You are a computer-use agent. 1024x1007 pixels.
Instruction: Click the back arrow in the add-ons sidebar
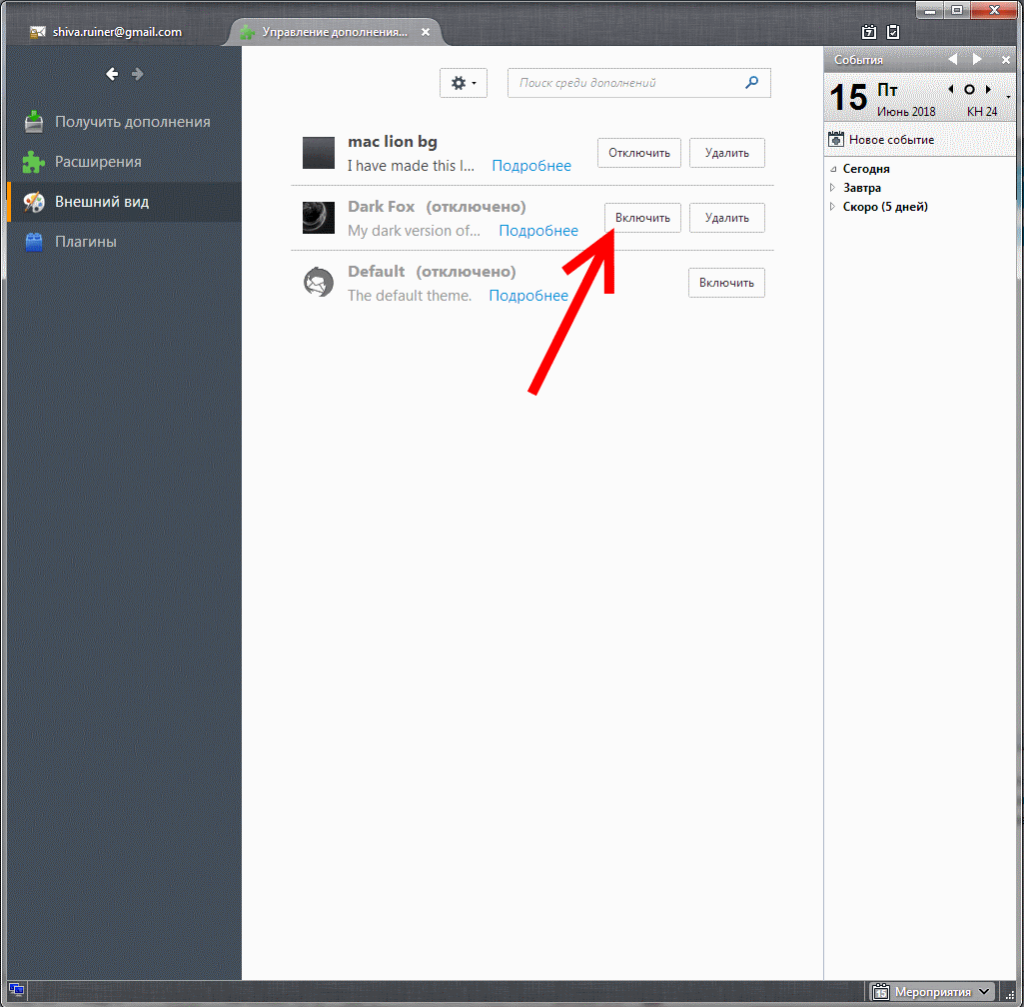112,74
